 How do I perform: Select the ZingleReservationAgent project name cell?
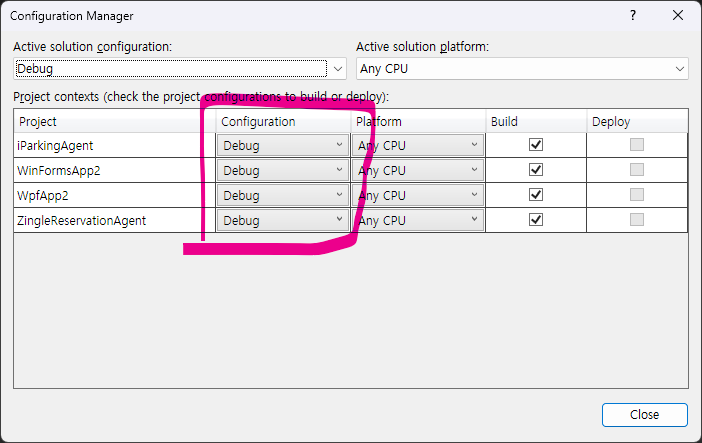[83, 220]
